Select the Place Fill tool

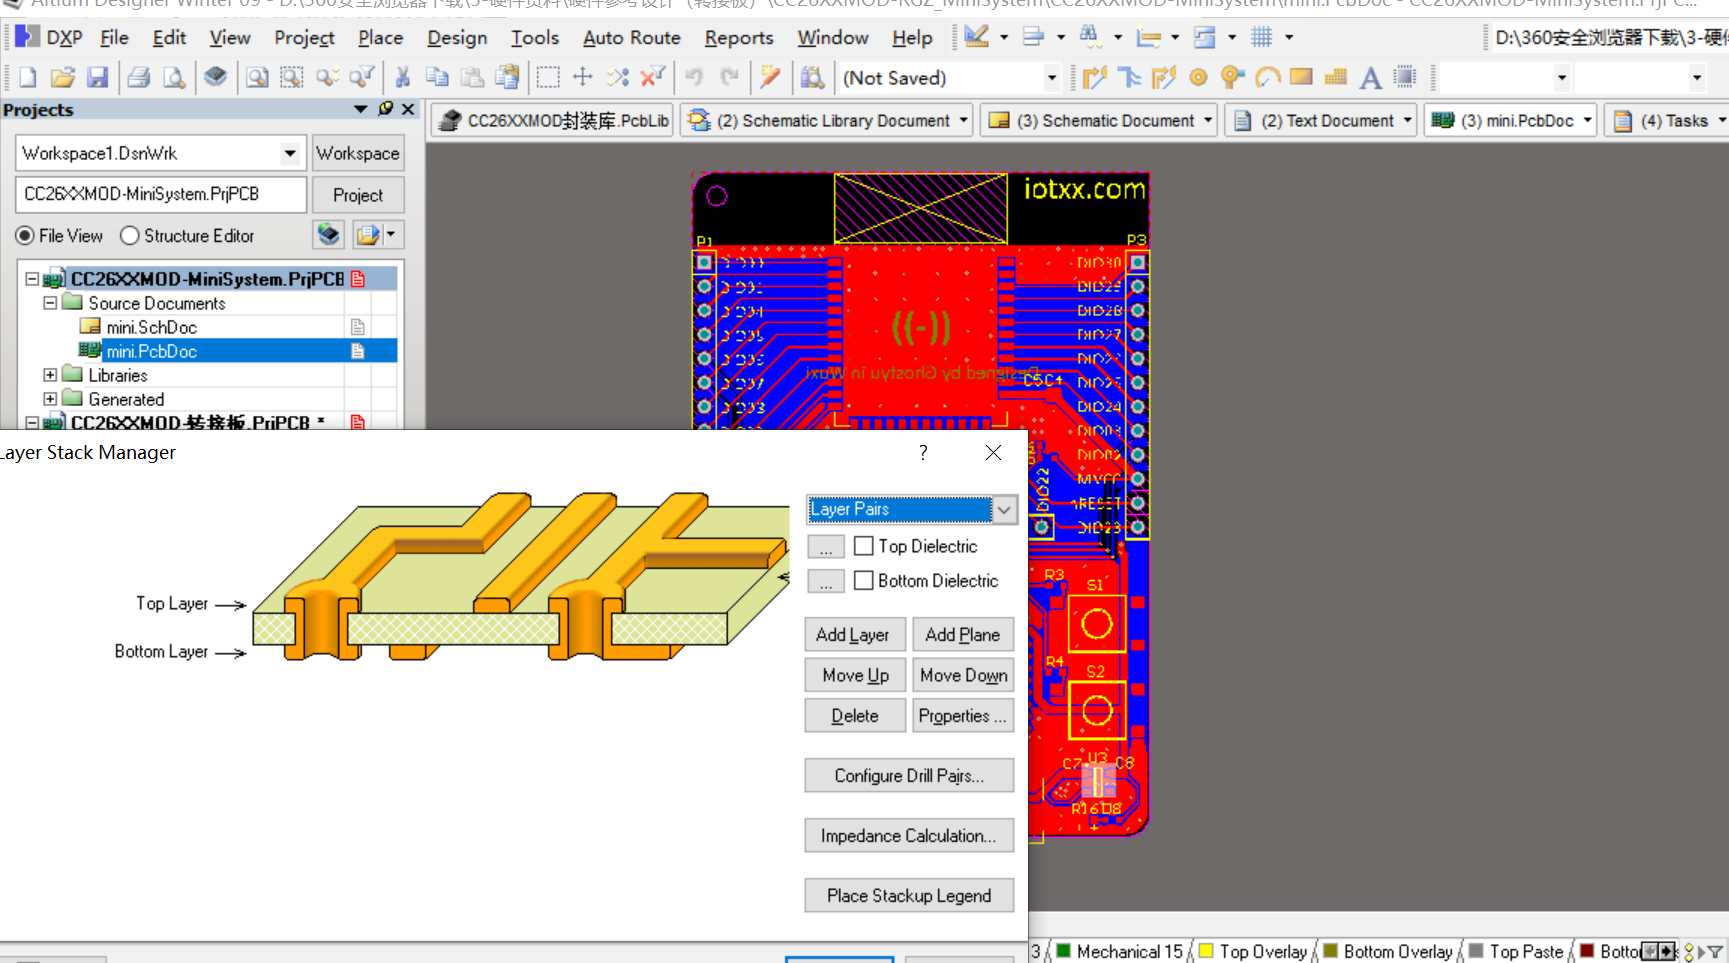pos(1301,77)
